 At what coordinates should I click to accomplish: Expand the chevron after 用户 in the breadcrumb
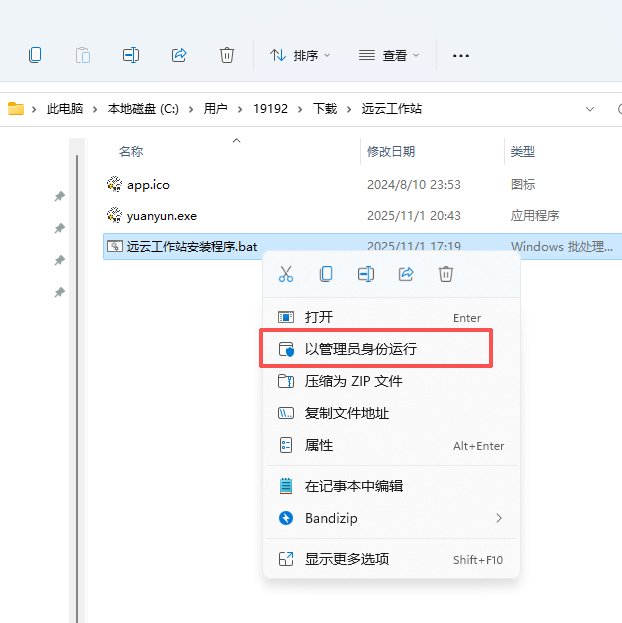(x=240, y=109)
